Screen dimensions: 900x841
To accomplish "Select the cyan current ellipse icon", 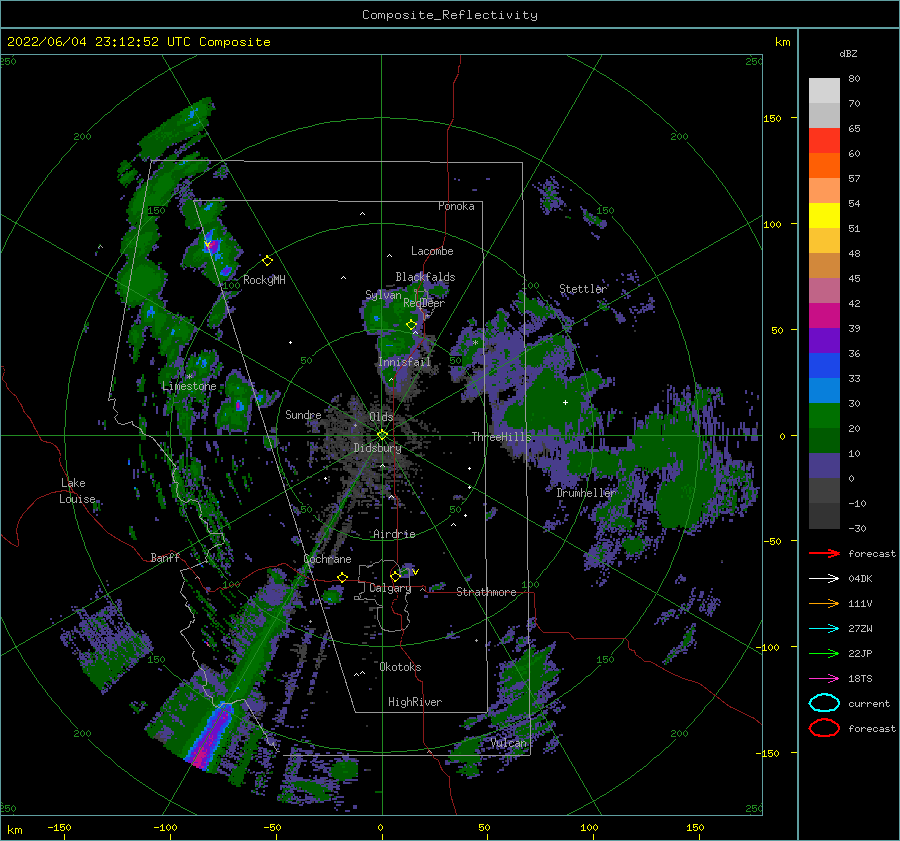I will point(824,703).
